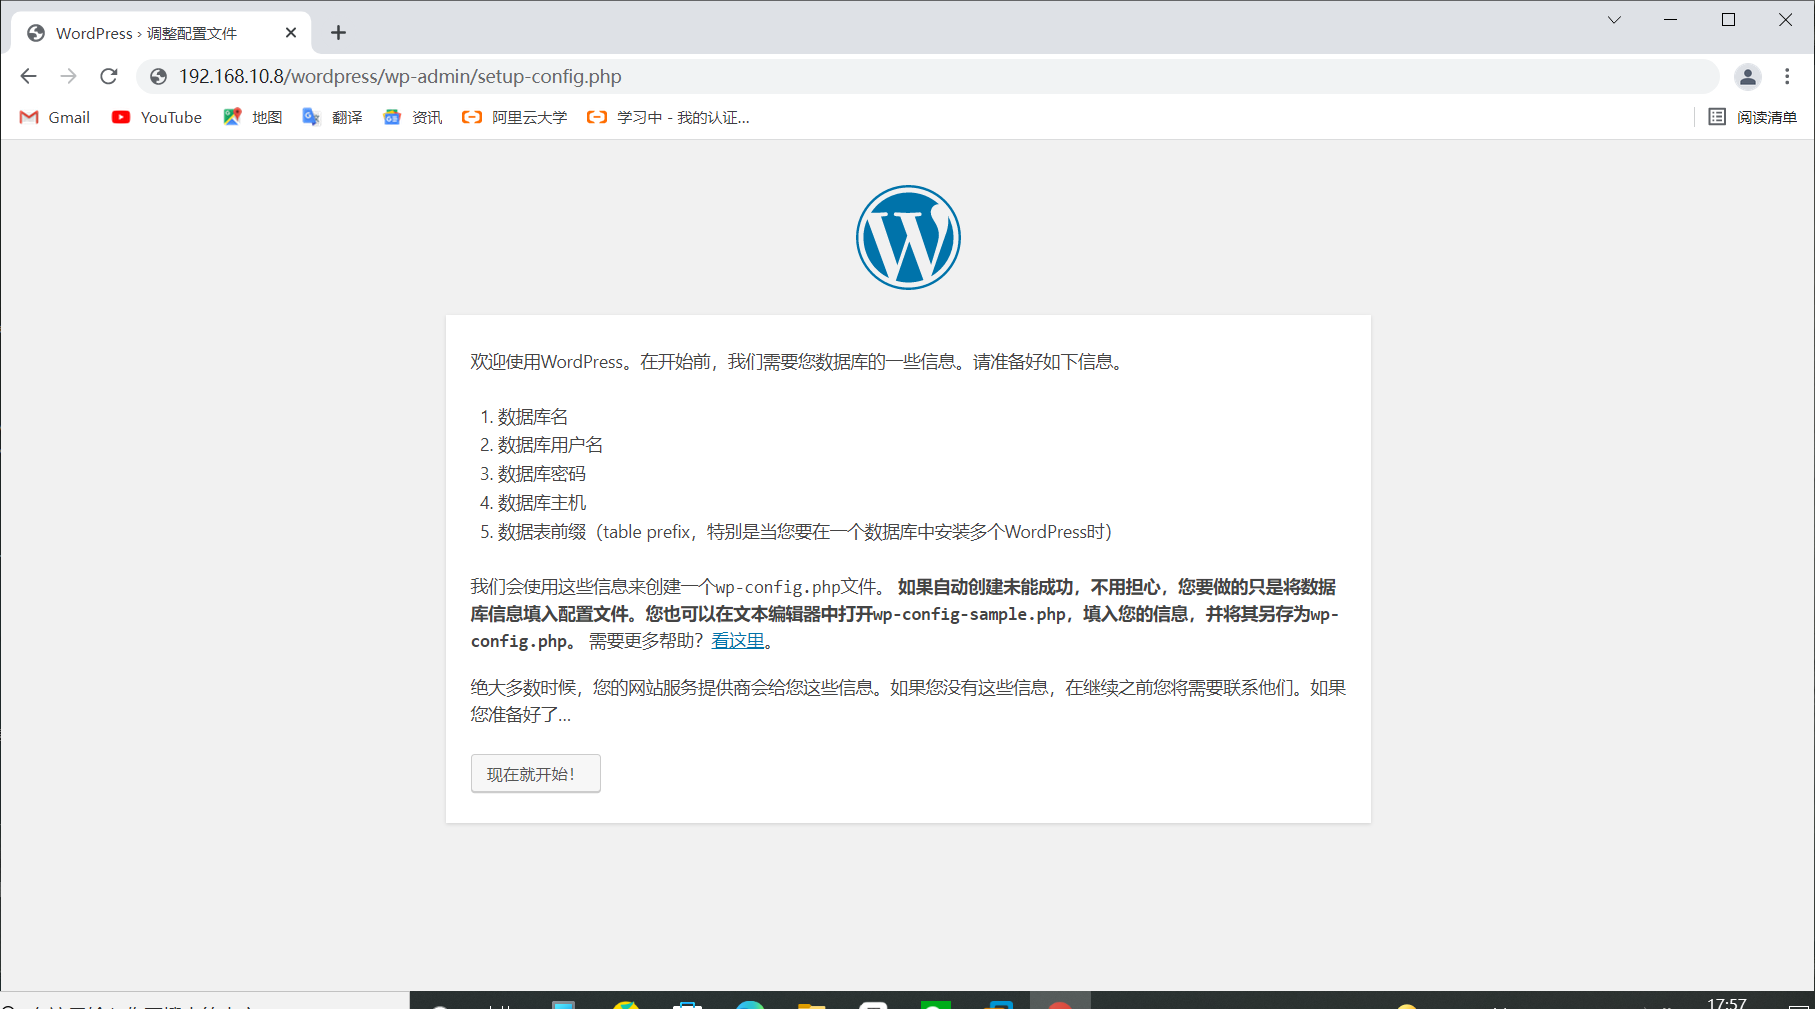Open 资讯 news bookmark
The width and height of the screenshot is (1815, 1009).
(x=413, y=117)
